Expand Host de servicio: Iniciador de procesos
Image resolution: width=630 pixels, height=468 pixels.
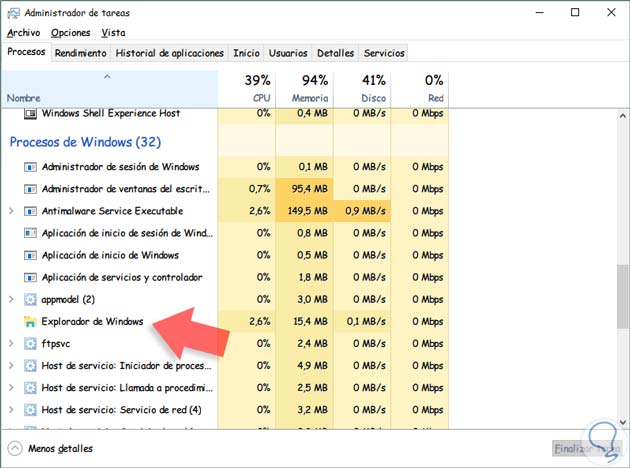pyautogui.click(x=11, y=366)
